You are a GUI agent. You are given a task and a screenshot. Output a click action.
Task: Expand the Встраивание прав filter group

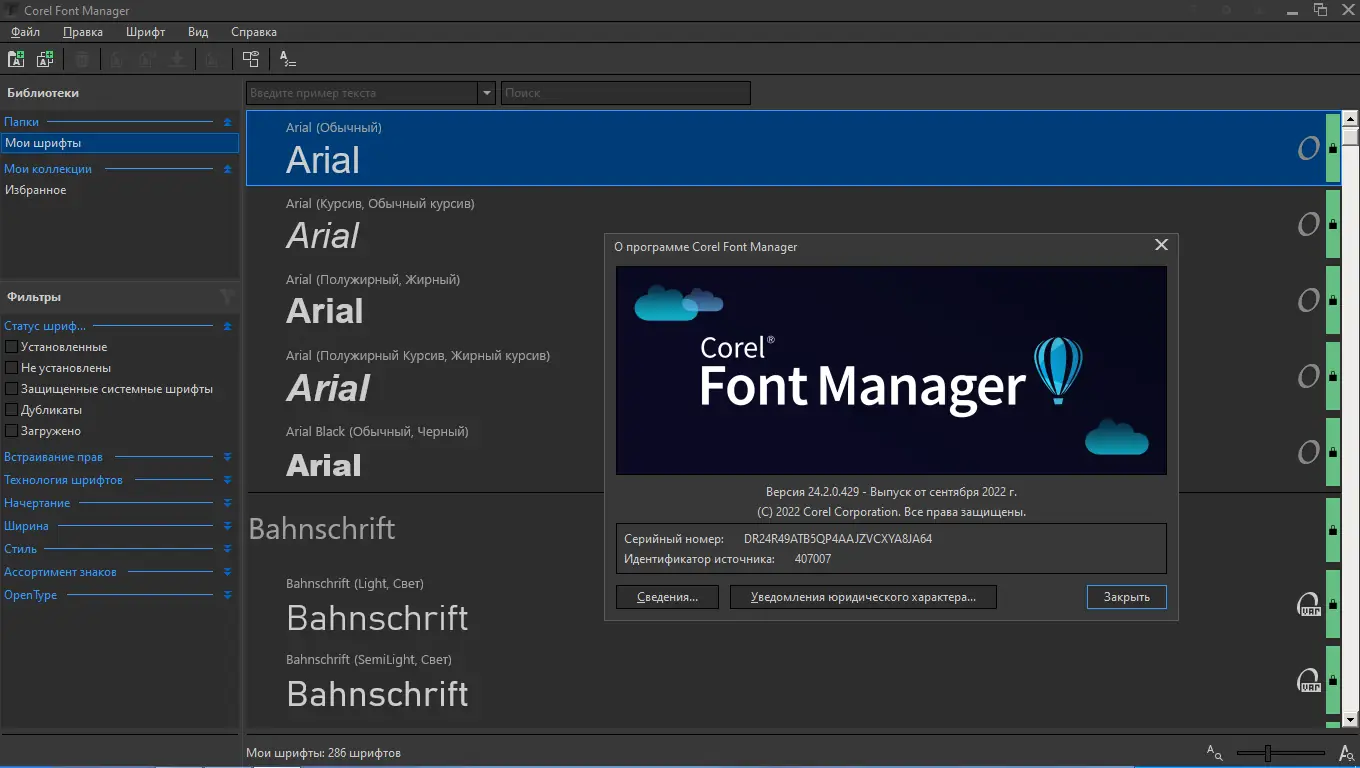[x=227, y=457]
